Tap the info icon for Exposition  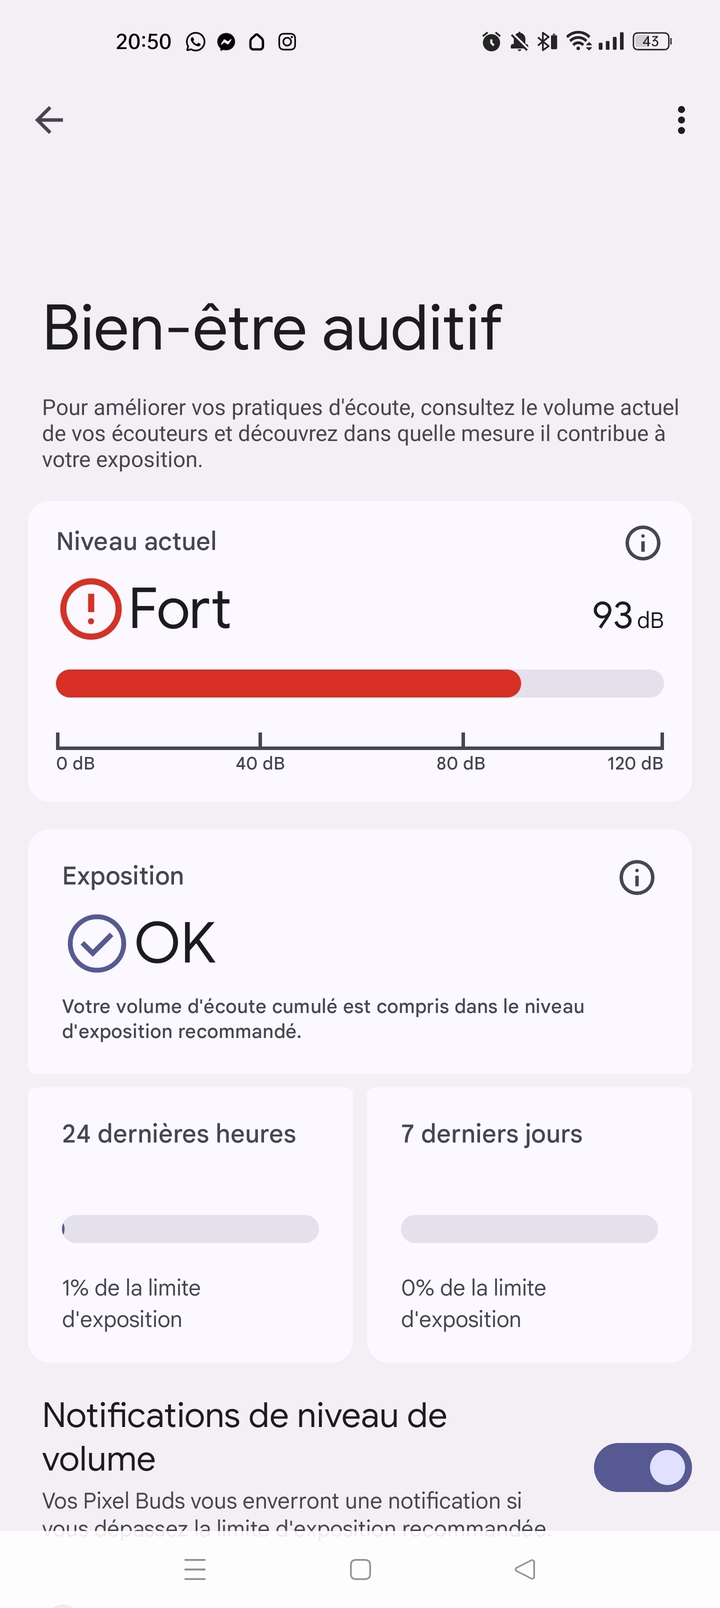coord(637,877)
